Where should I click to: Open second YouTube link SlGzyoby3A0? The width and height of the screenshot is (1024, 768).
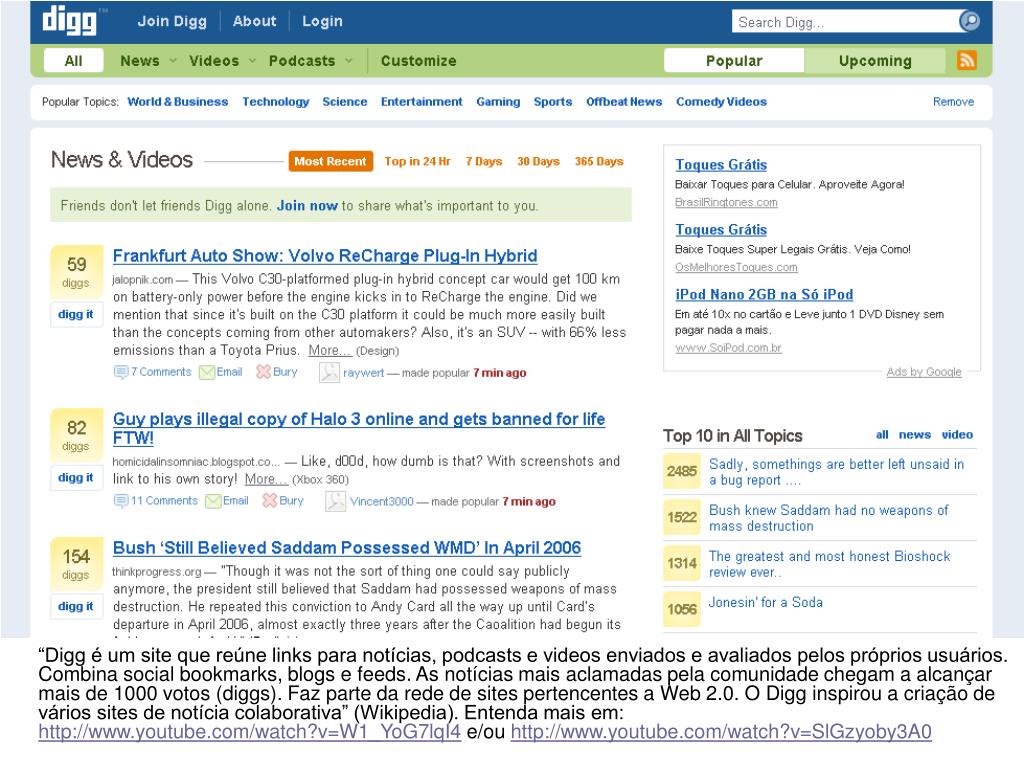pos(721,732)
